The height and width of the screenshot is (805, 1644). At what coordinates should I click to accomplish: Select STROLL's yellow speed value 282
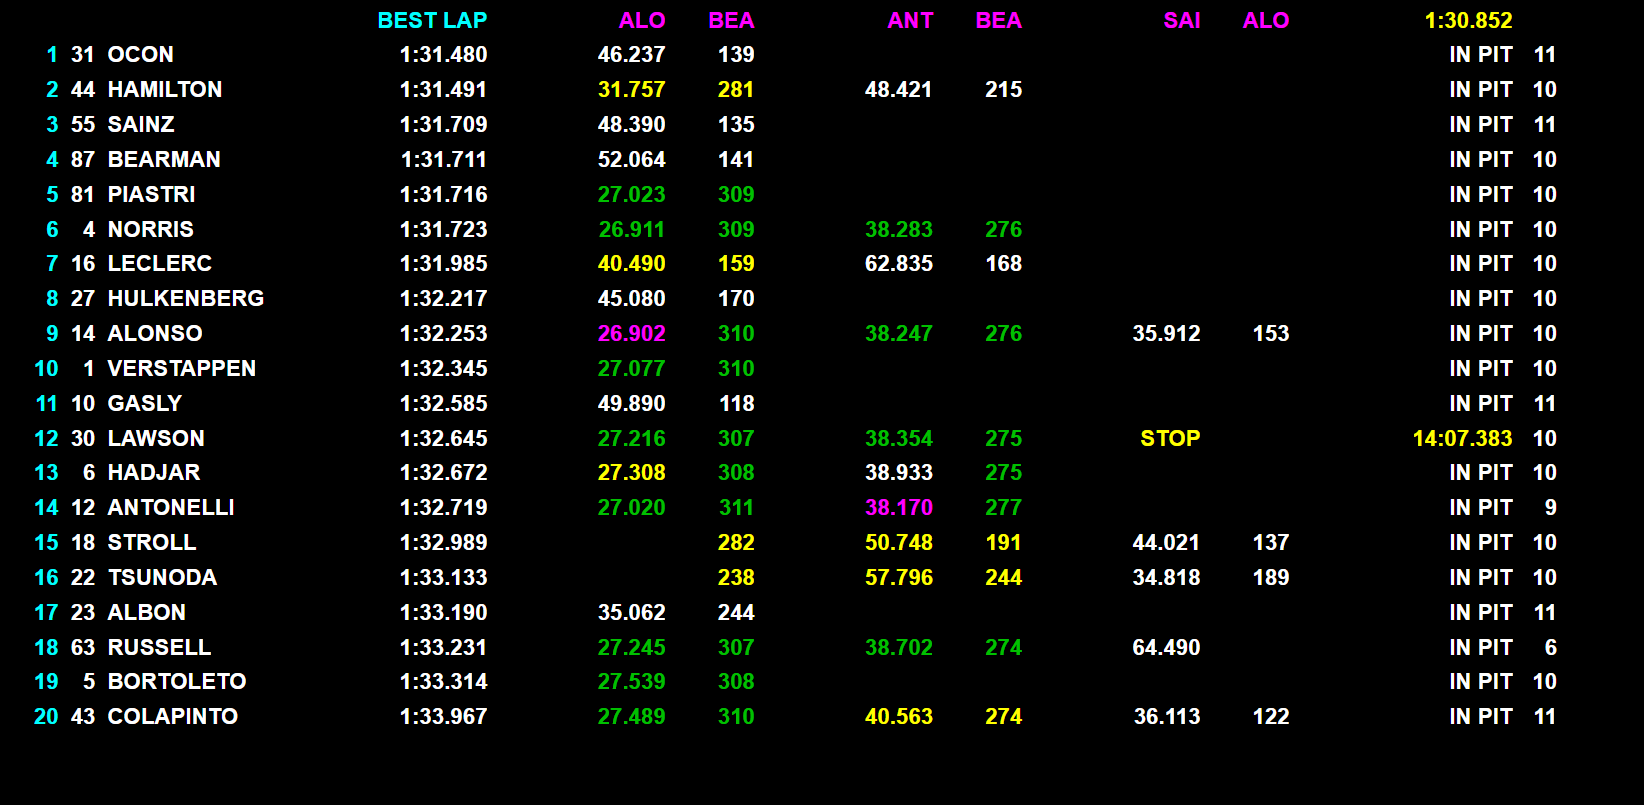tap(736, 543)
